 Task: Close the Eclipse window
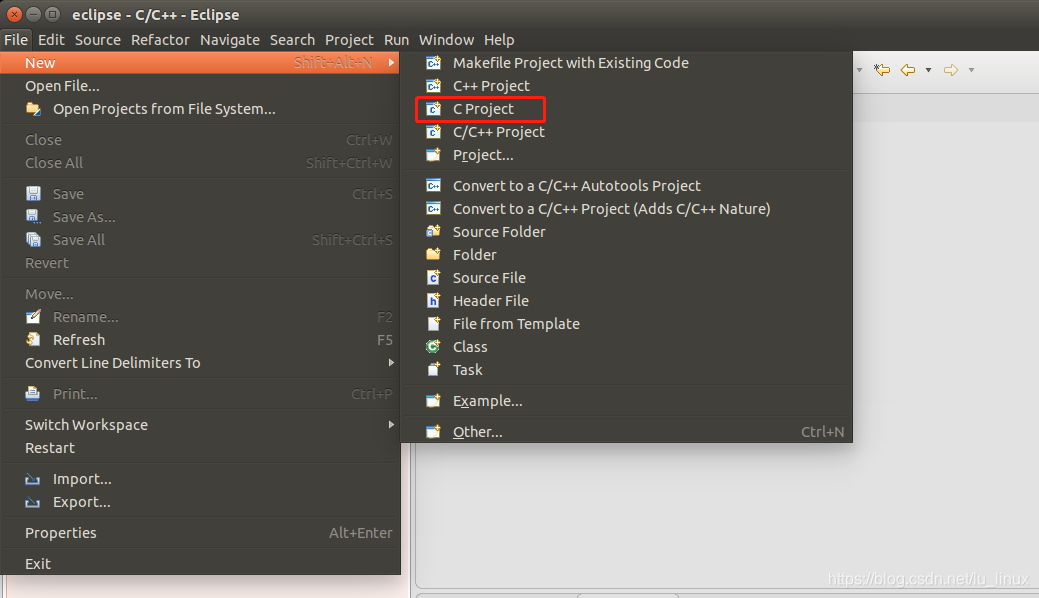15,14
